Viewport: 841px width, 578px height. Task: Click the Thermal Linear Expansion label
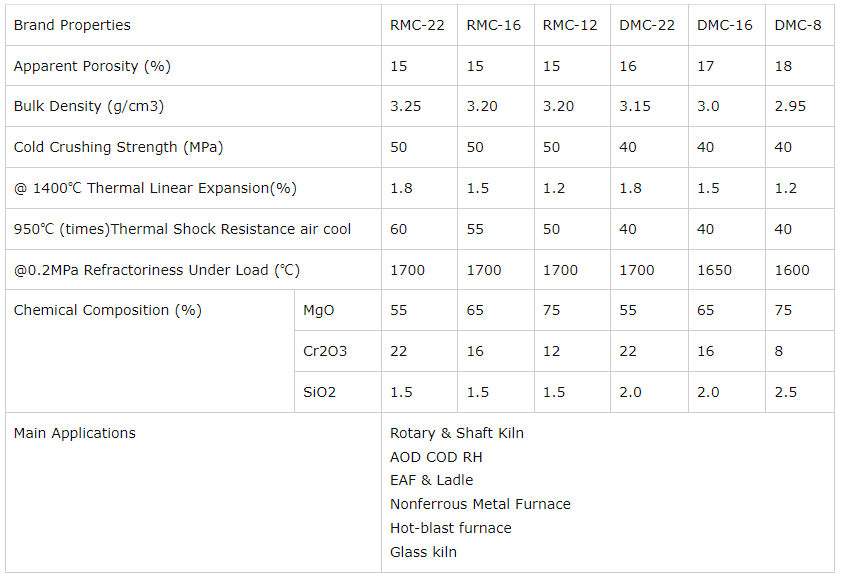(155, 188)
